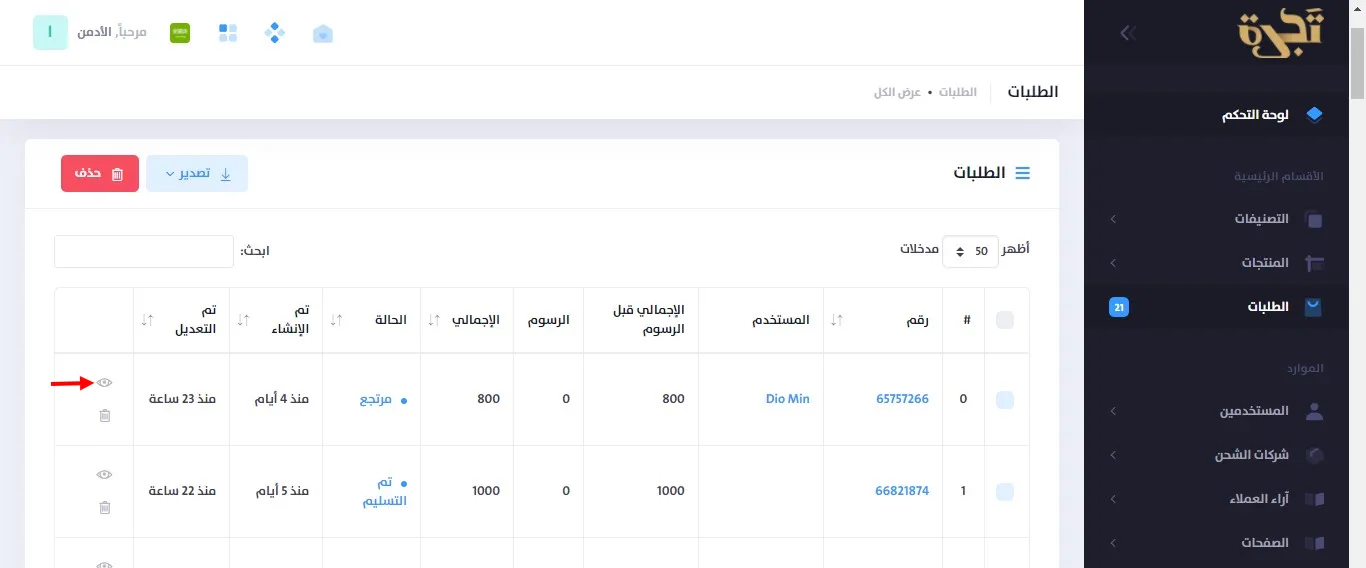Open the تصدير export dropdown
Image resolution: width=1366 pixels, height=568 pixels.
tap(197, 173)
